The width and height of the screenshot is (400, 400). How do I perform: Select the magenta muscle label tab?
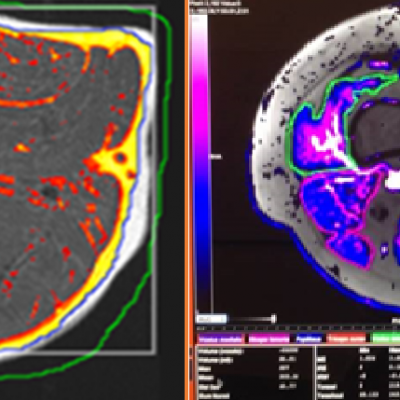269,339
